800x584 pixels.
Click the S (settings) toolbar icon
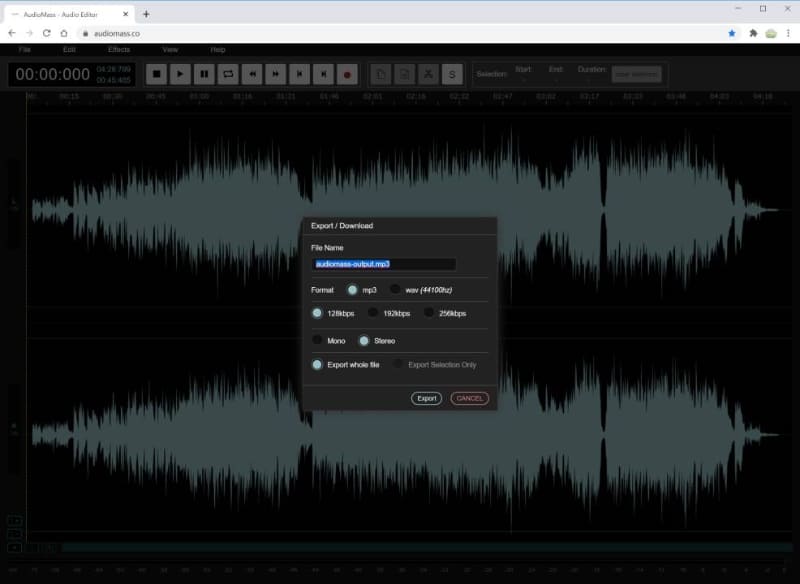[452, 74]
